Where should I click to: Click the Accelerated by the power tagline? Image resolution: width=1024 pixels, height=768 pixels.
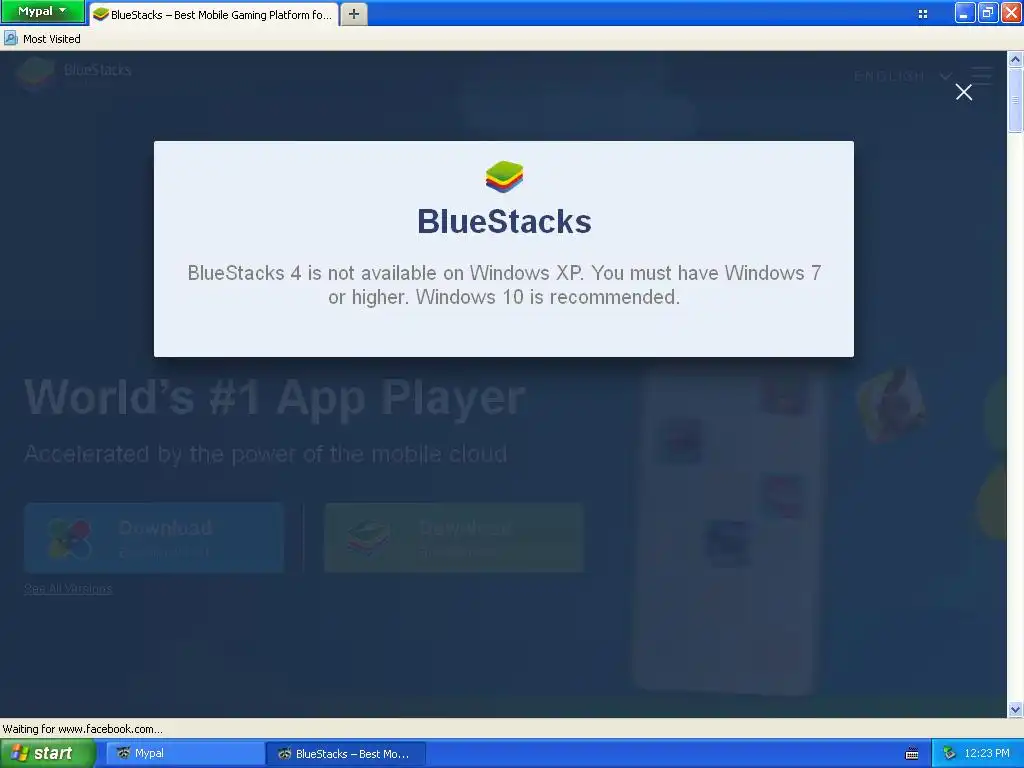coord(266,453)
